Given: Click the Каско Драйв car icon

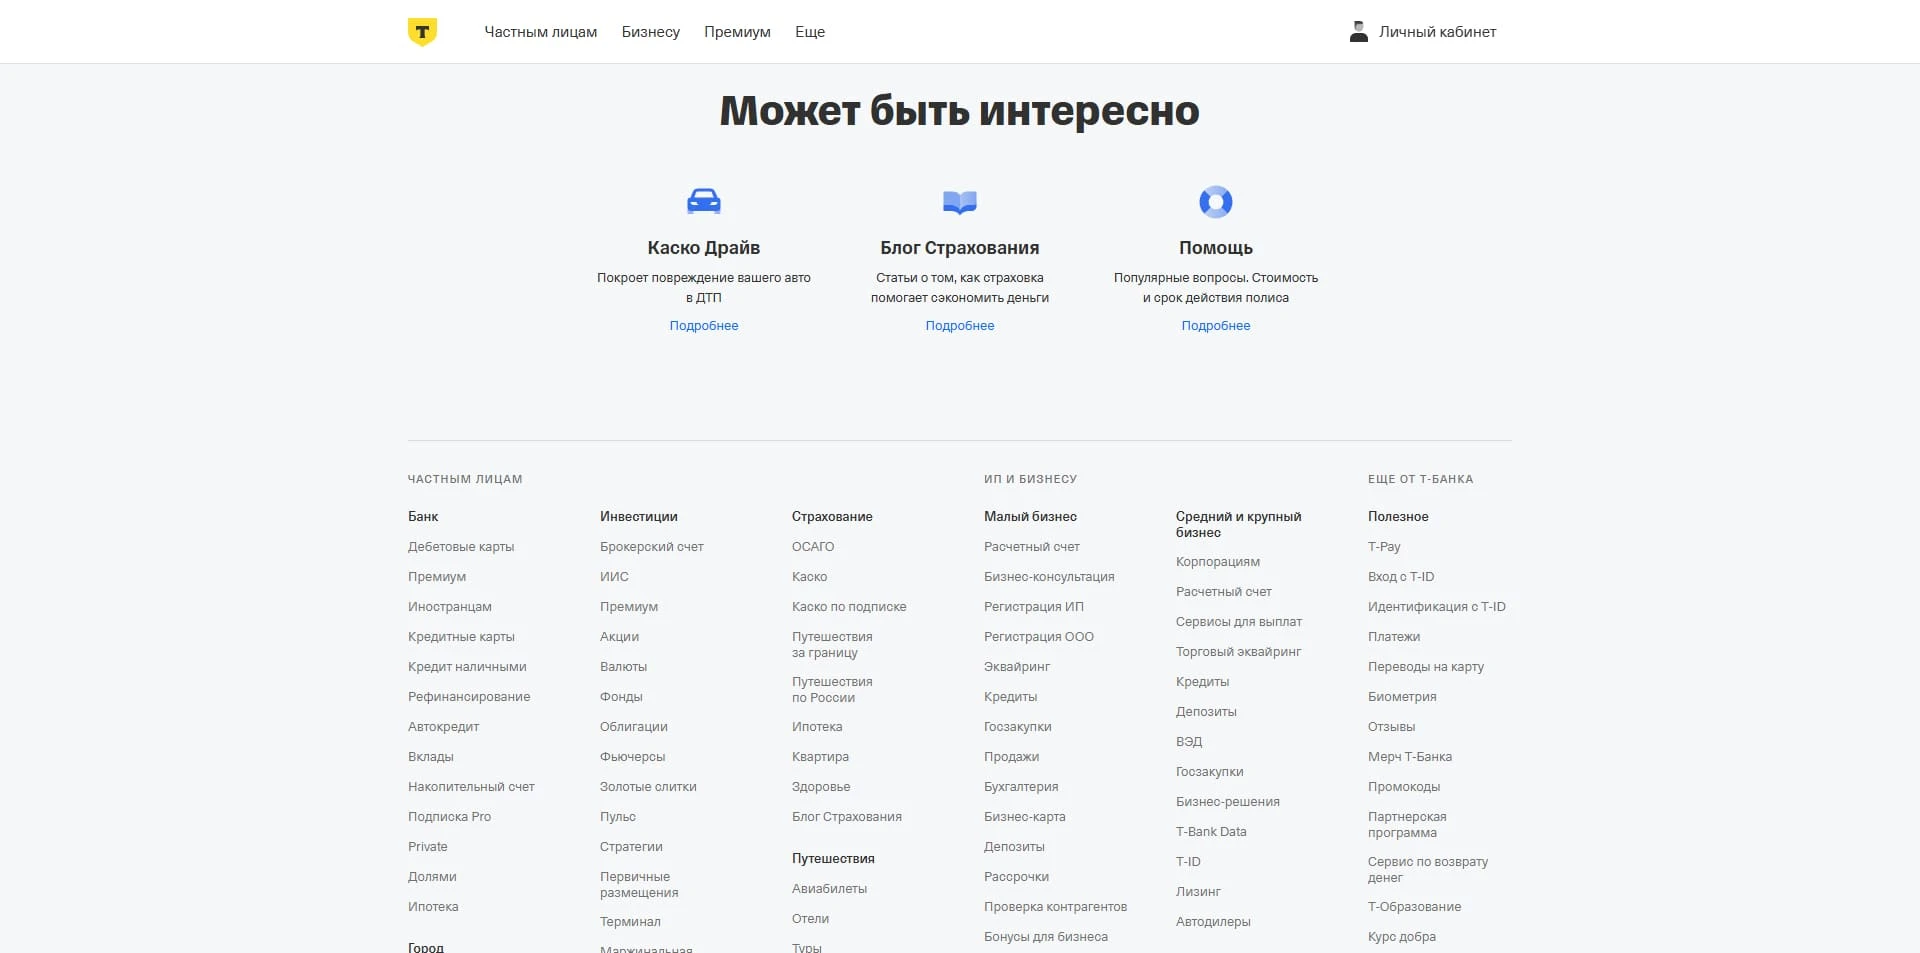Looking at the screenshot, I should pyautogui.click(x=704, y=201).
